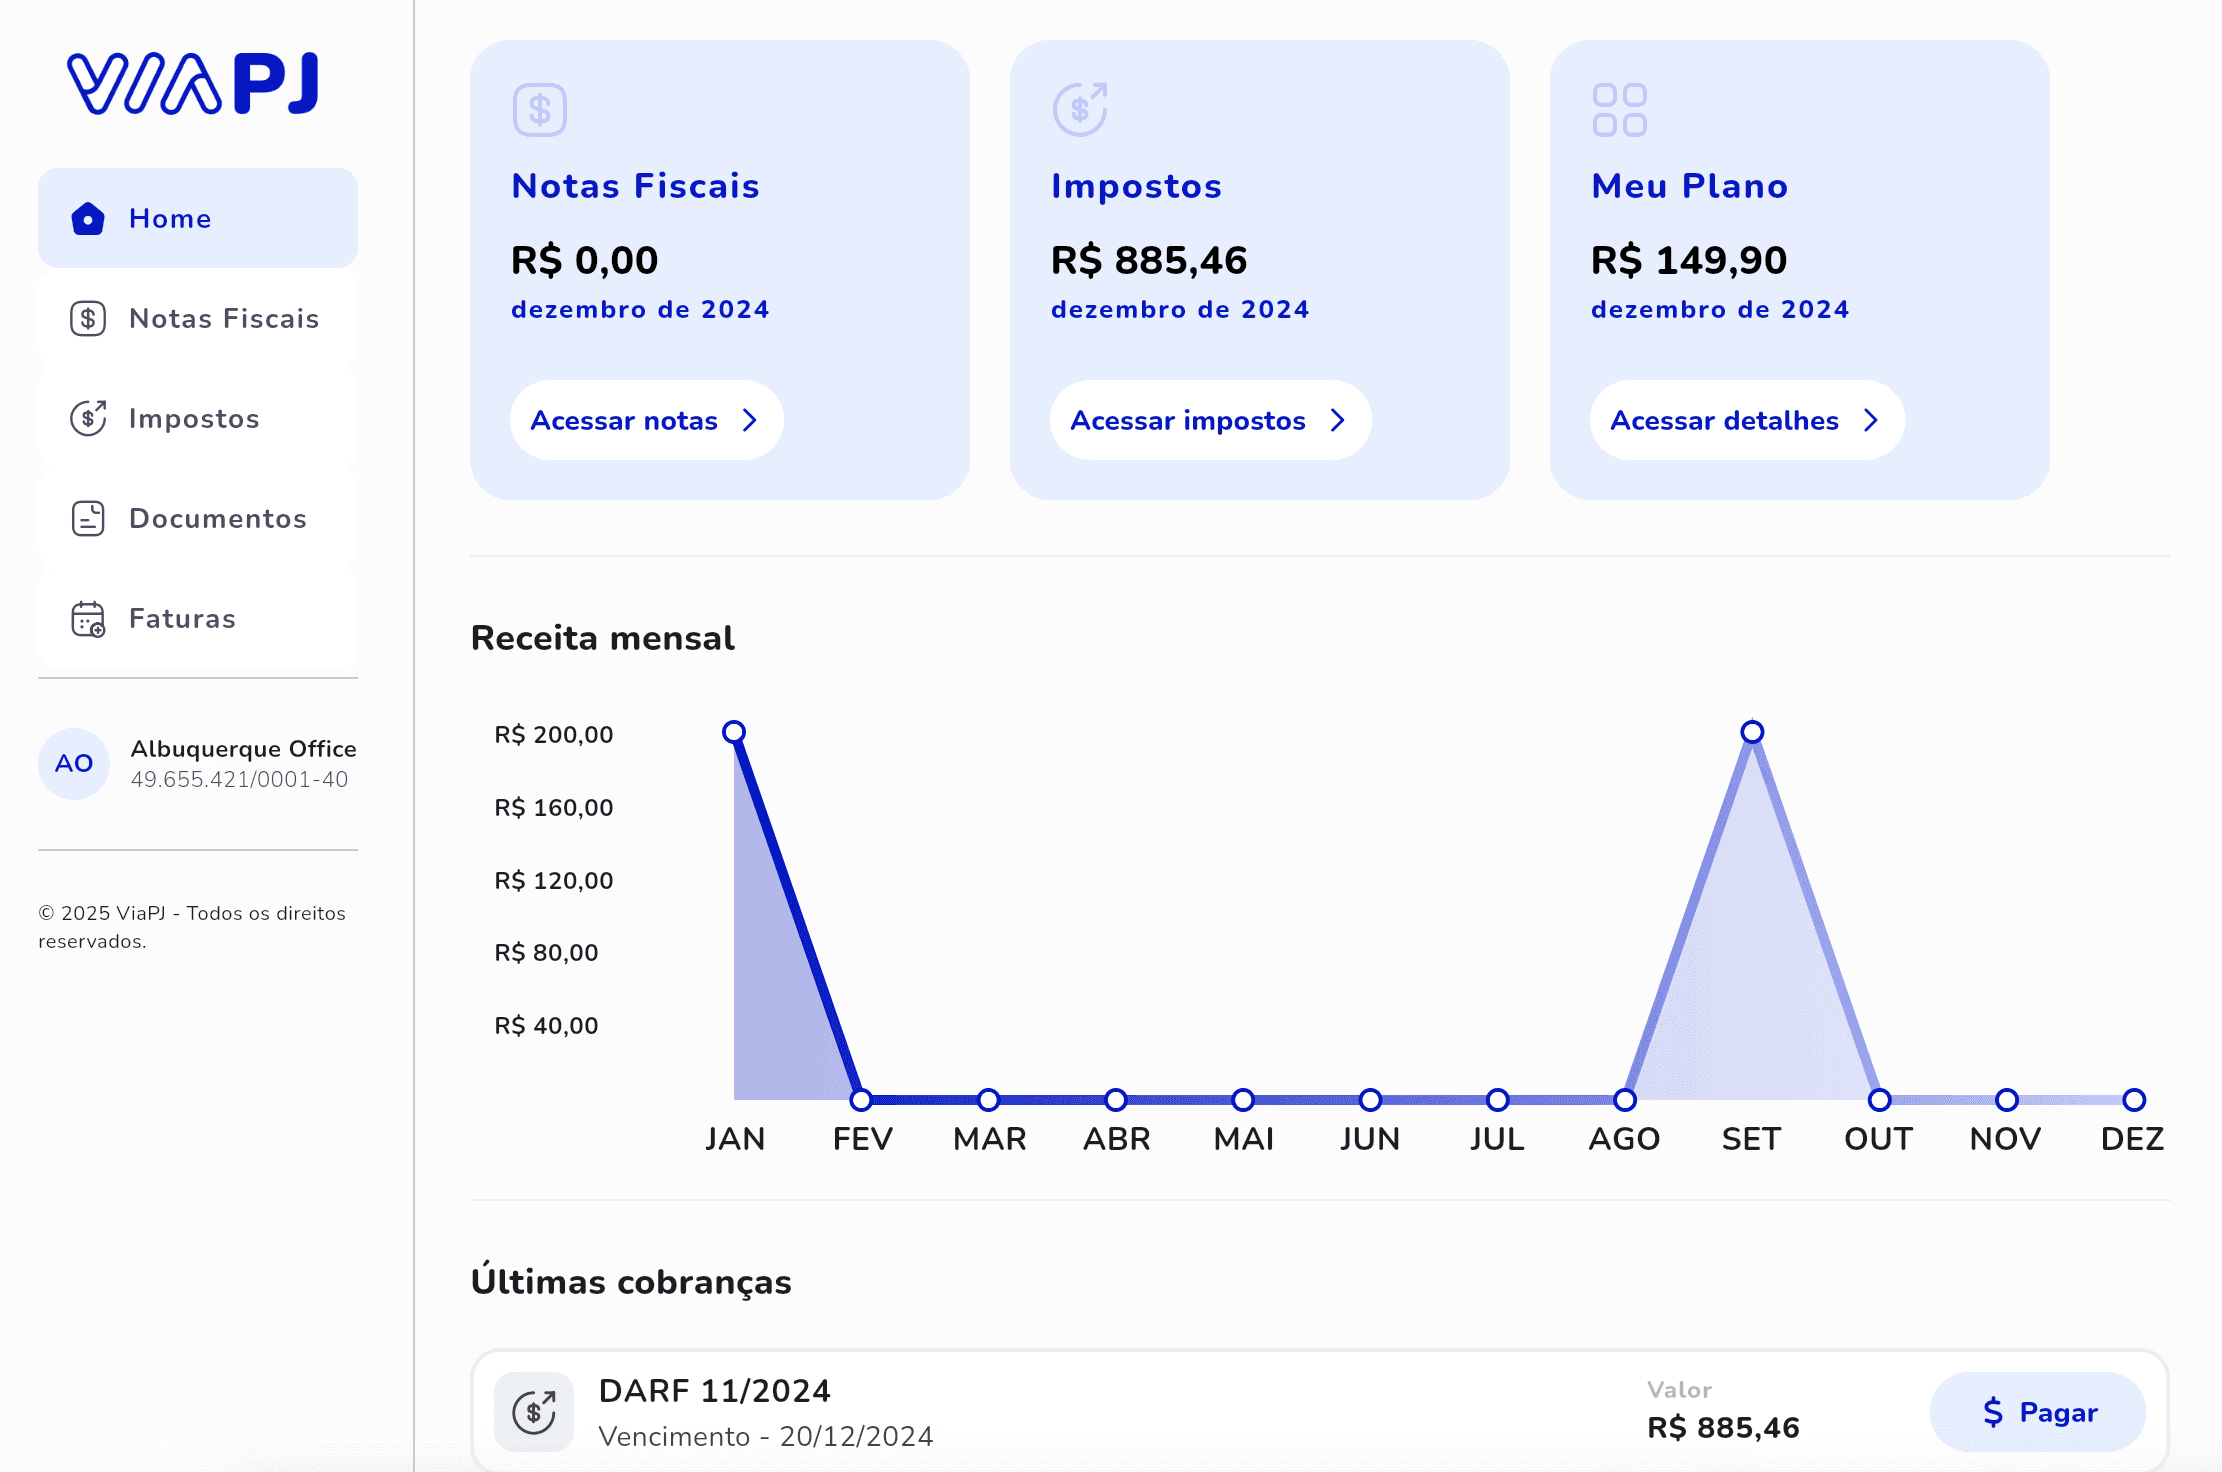The width and height of the screenshot is (2222, 1472).
Task: Click the grid icon on Meu Plano card
Action: click(x=1620, y=110)
